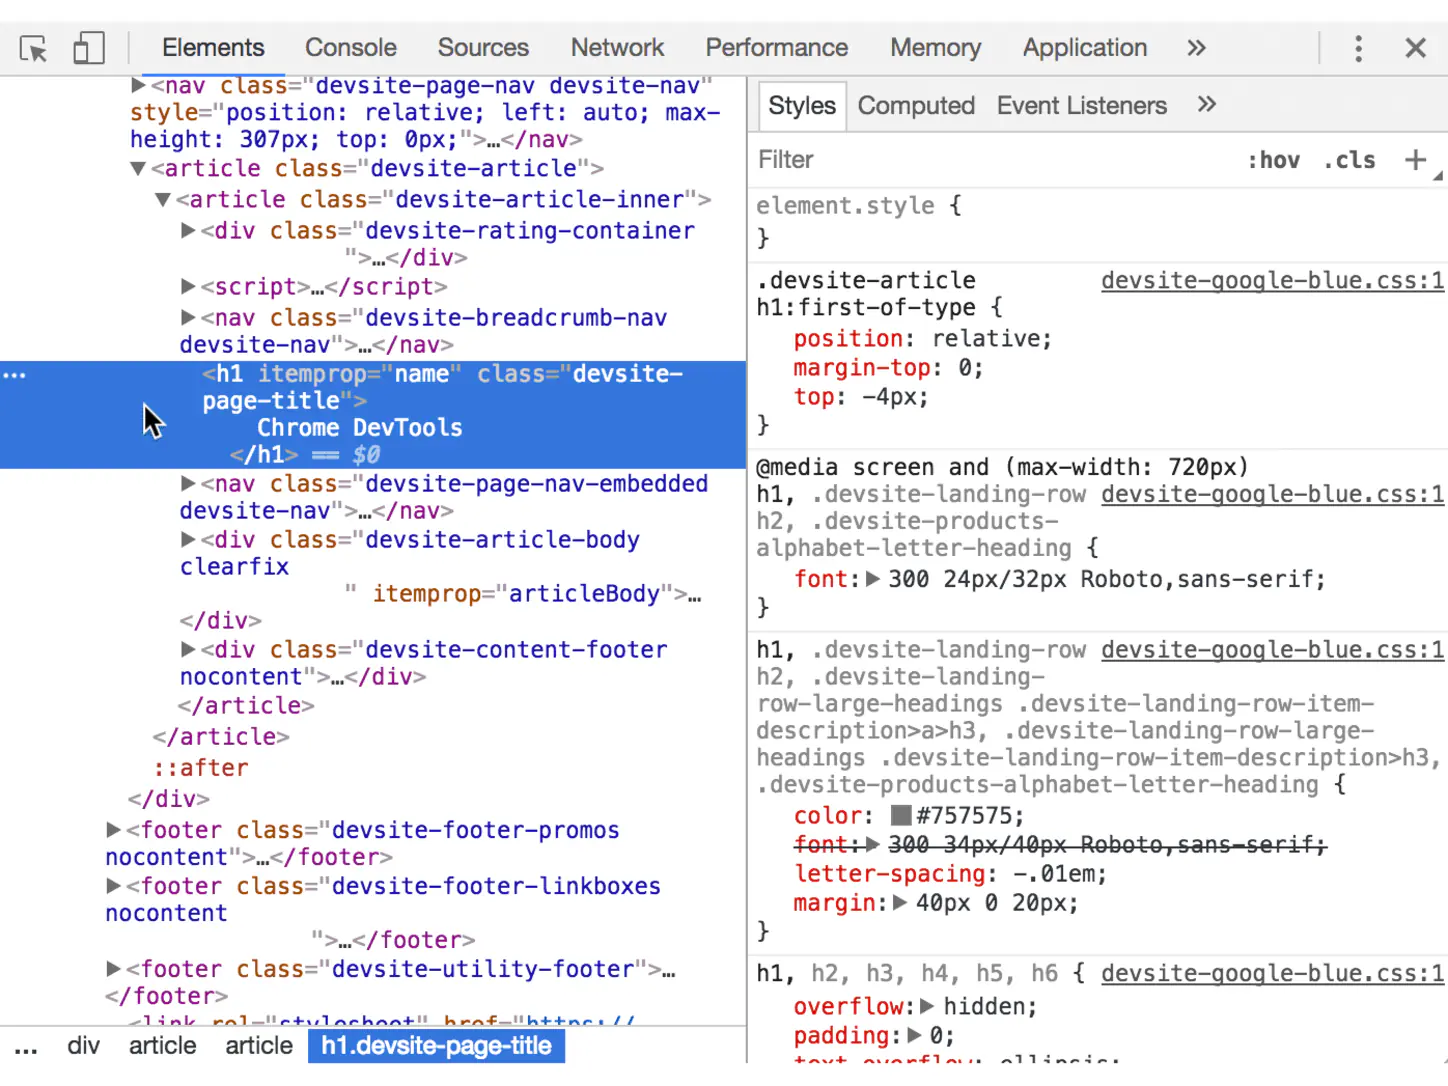Open the ellipsis beside the selected h1 node

pyautogui.click(x=15, y=375)
